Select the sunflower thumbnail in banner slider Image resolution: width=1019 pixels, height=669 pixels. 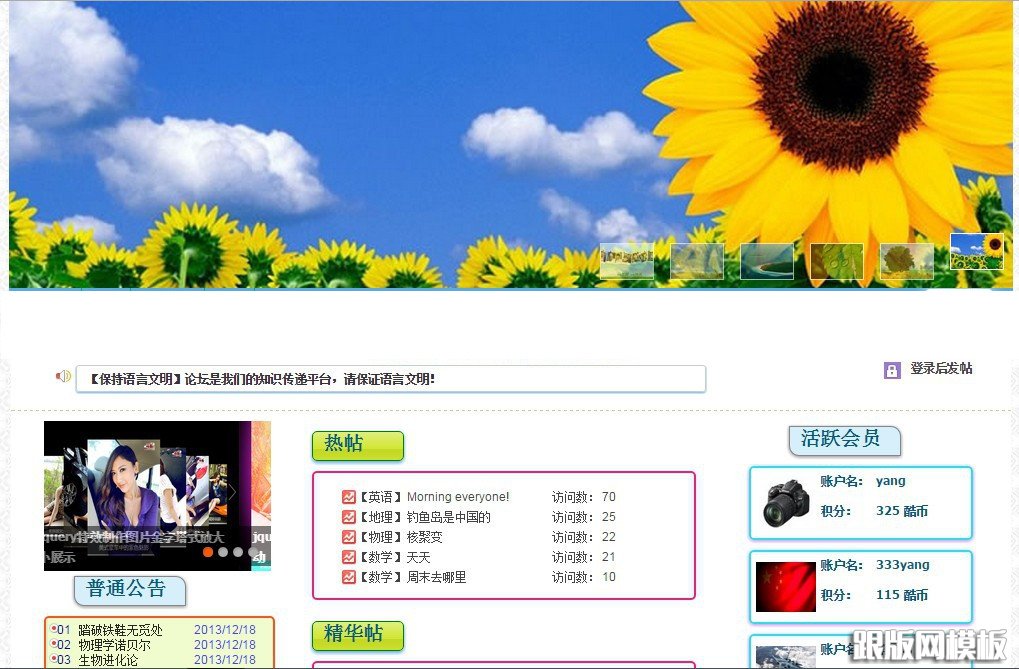976,251
